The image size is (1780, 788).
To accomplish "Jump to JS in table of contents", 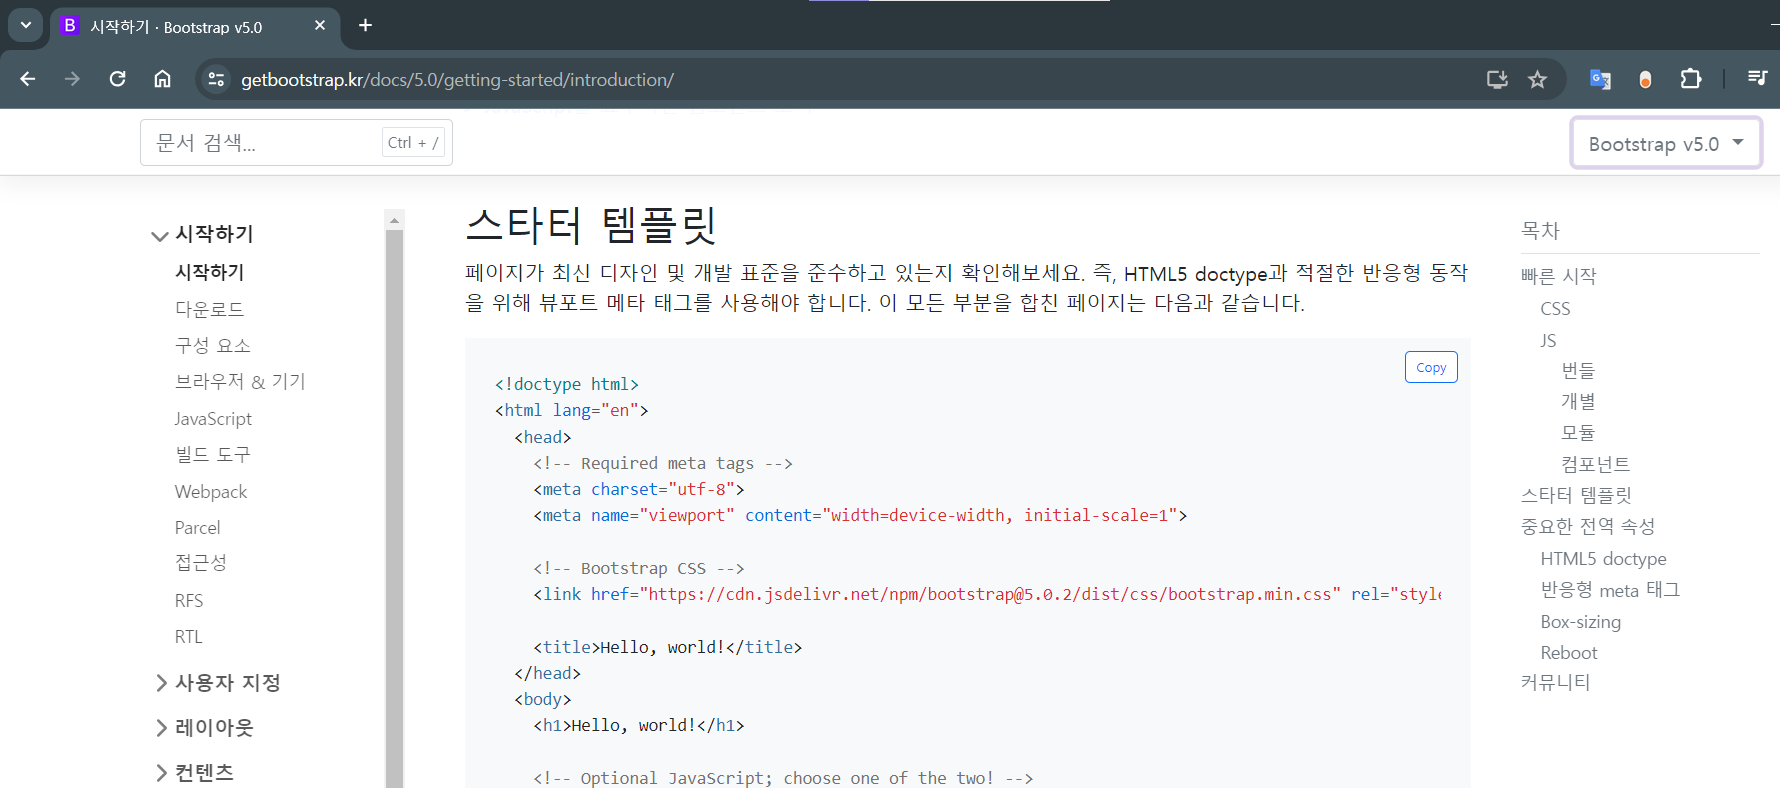I will click(1548, 340).
